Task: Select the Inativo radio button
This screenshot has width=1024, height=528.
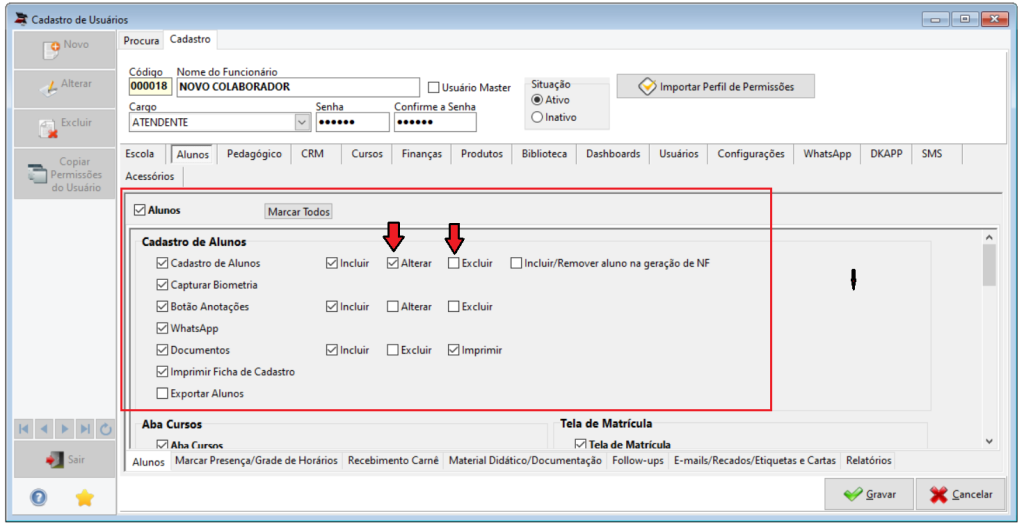Action: click(537, 118)
